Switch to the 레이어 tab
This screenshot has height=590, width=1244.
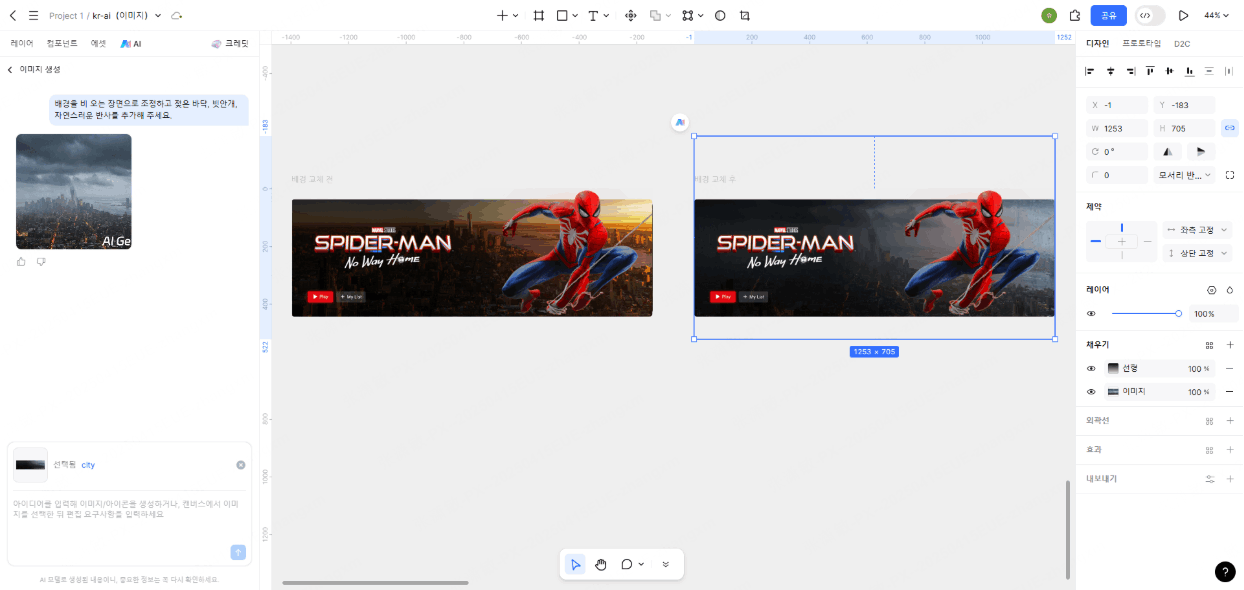[x=22, y=44]
